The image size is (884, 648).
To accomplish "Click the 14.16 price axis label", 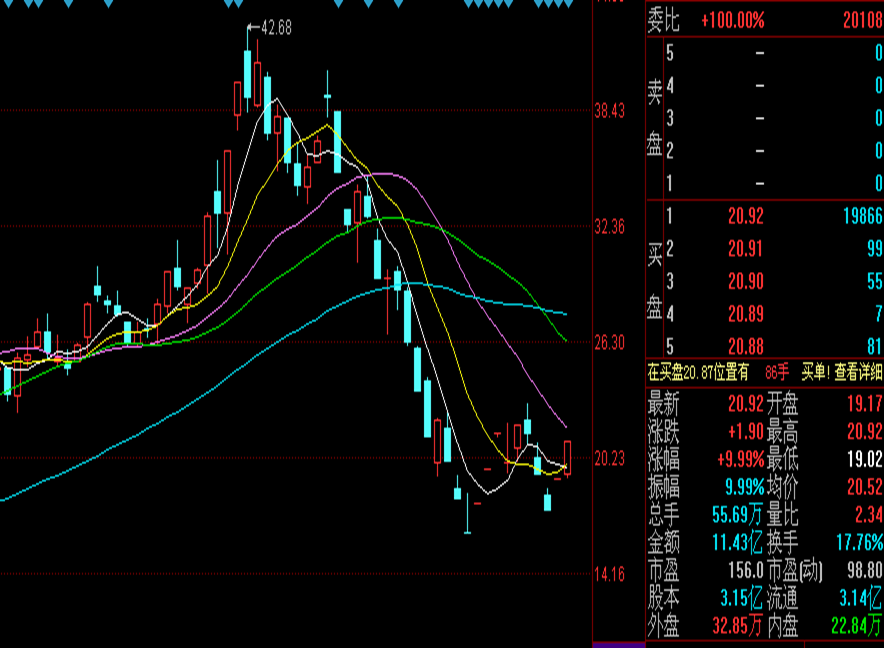I will tap(609, 574).
